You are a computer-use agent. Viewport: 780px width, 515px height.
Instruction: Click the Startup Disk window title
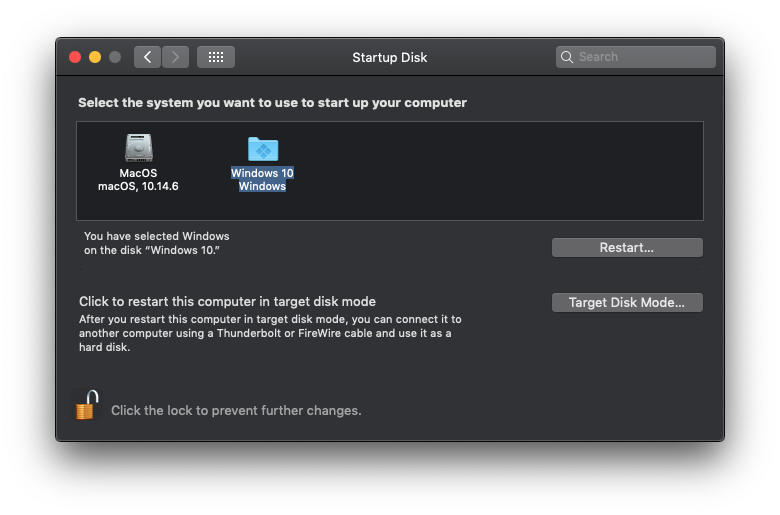[390, 58]
